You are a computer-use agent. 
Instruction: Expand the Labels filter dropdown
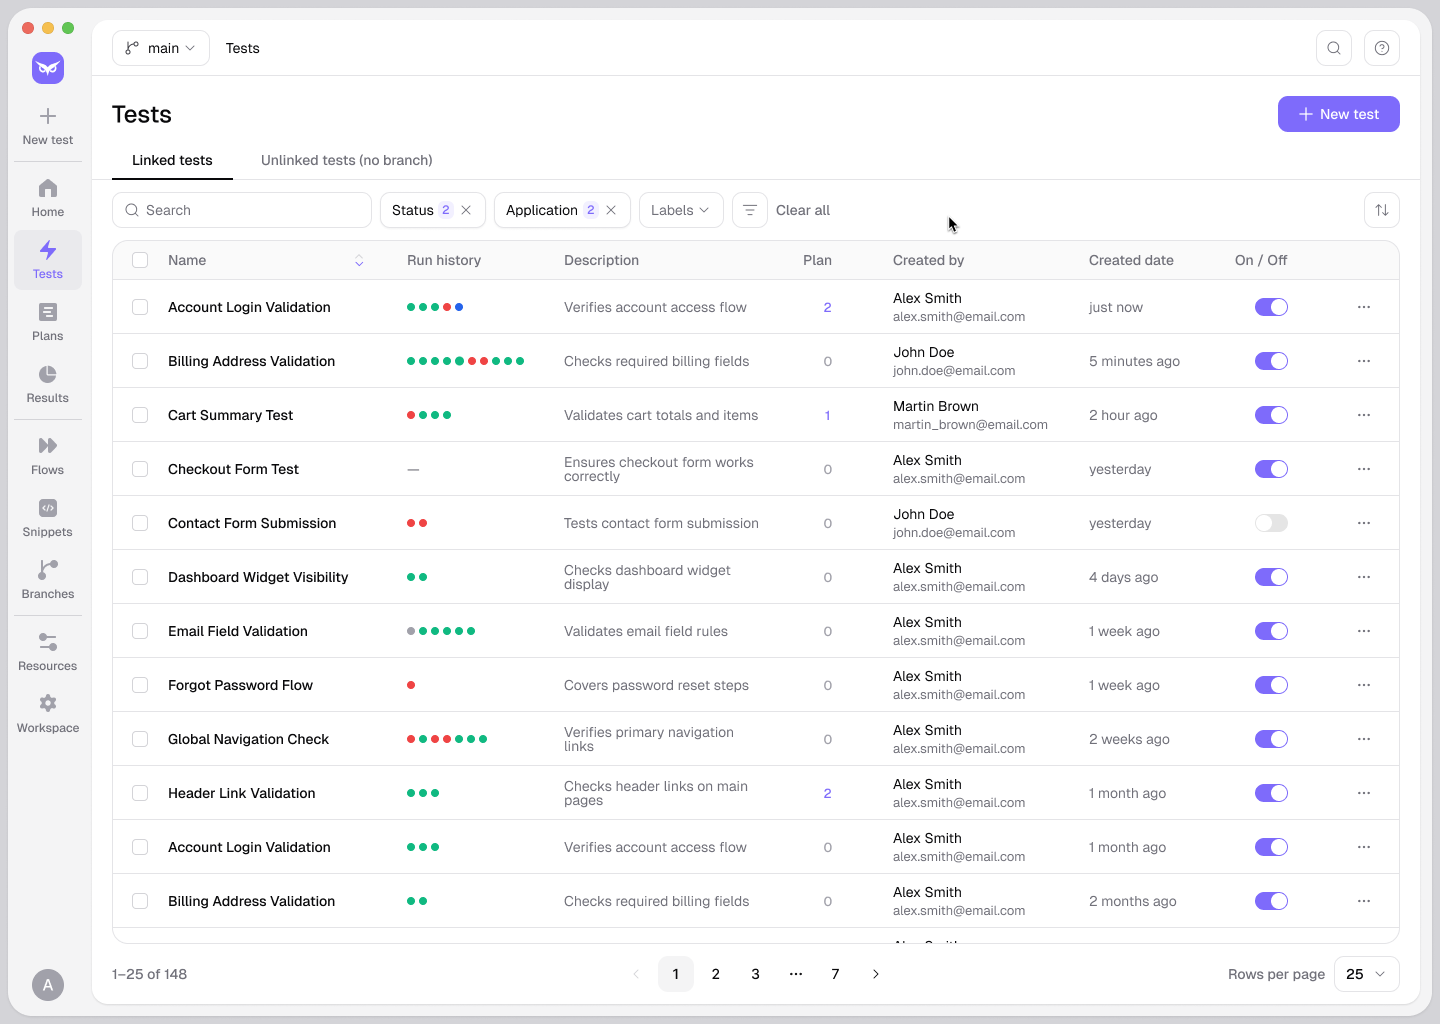(x=681, y=210)
